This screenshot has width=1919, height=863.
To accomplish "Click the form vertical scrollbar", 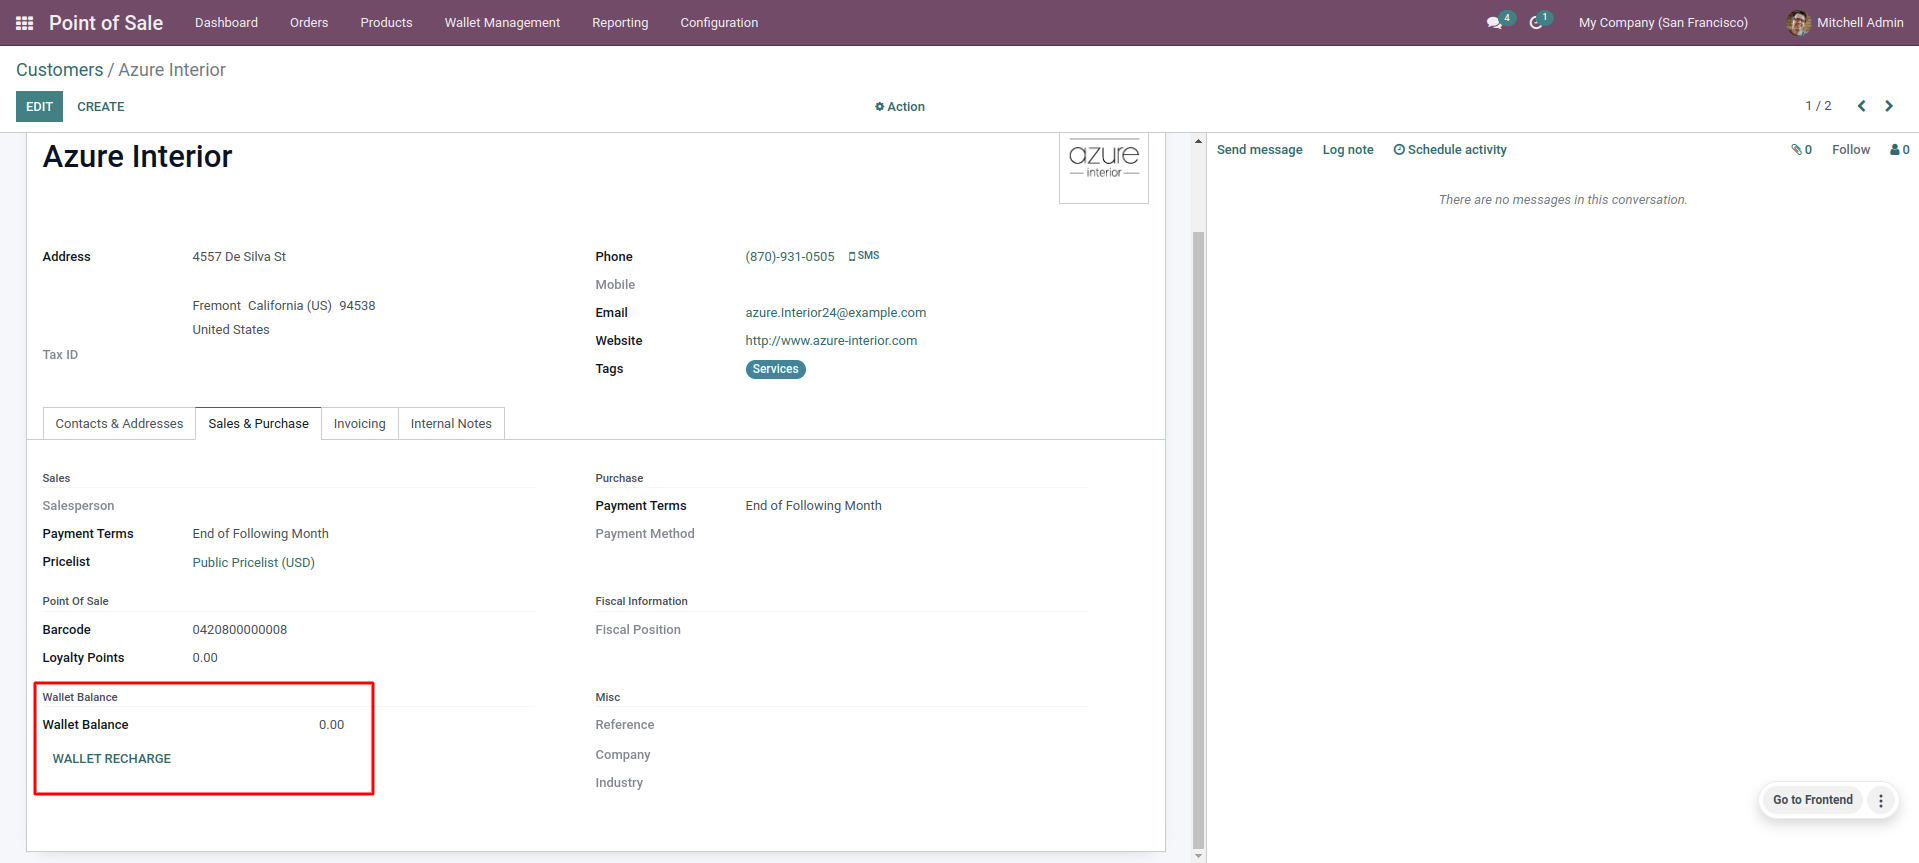I will pyautogui.click(x=1198, y=540).
